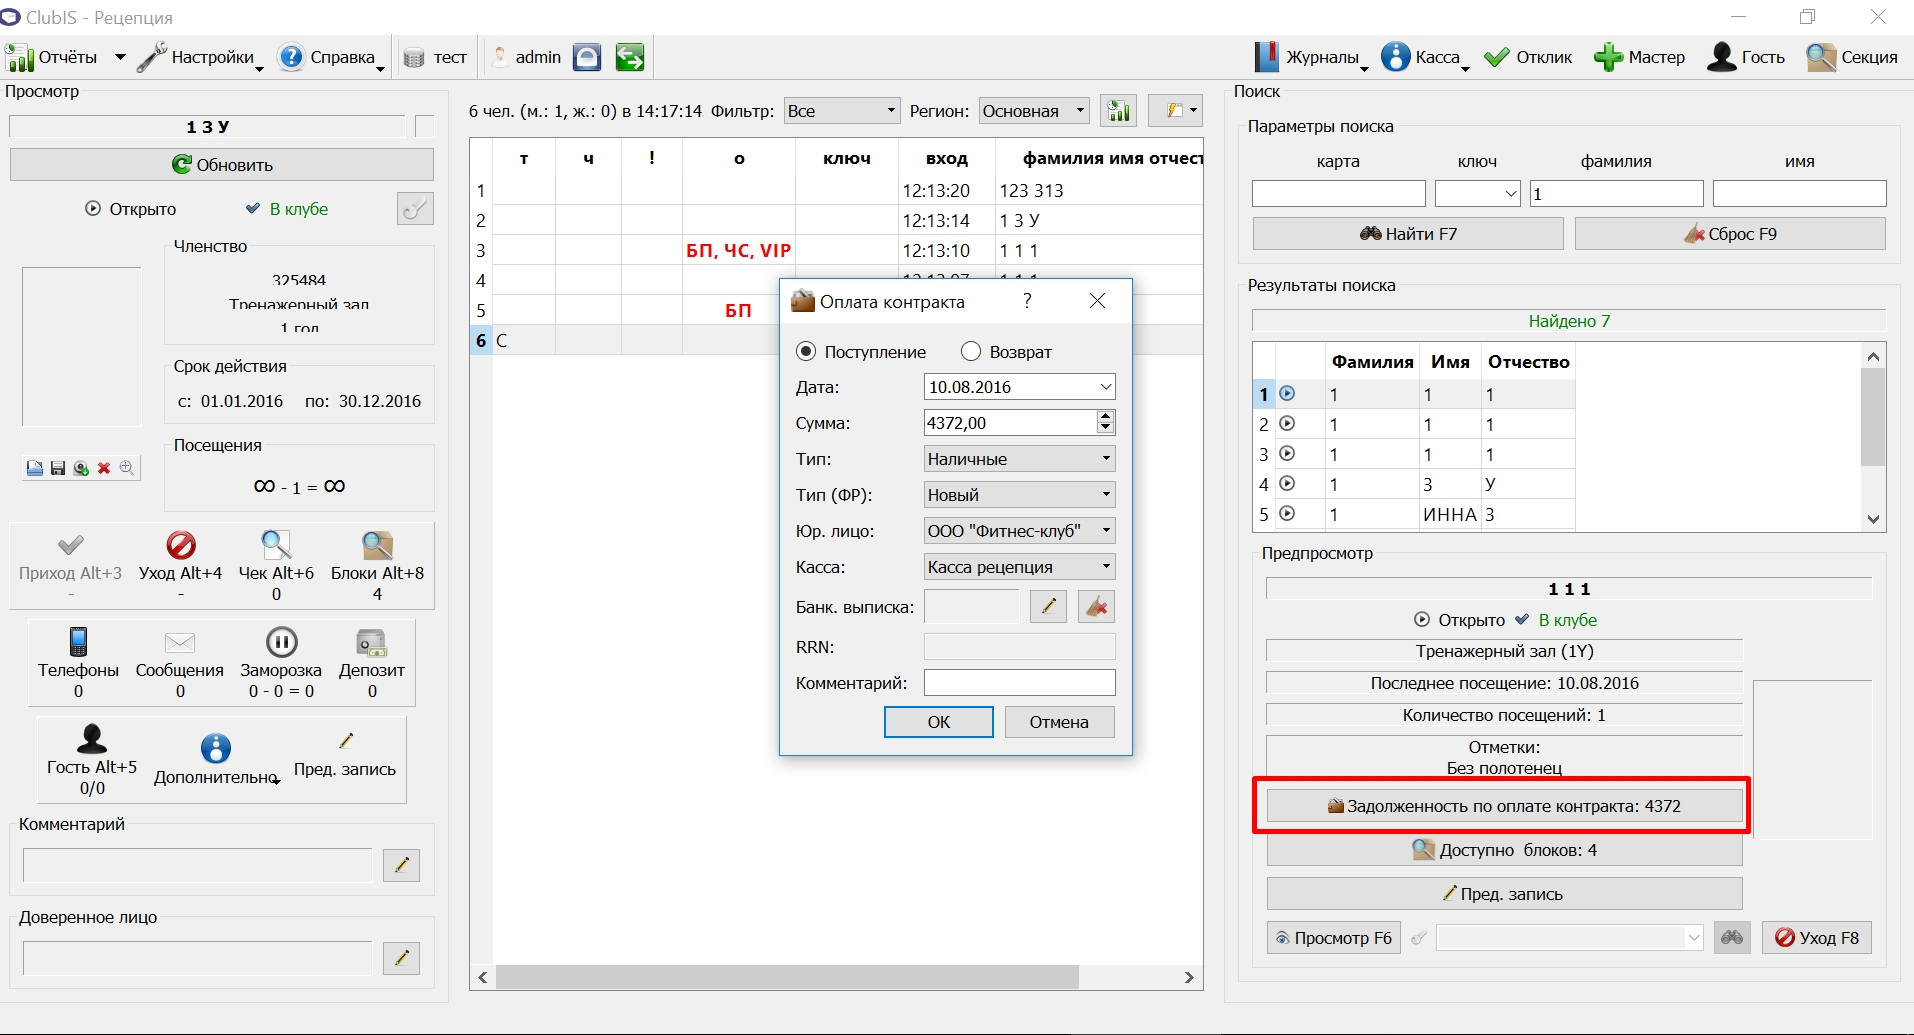
Task: Click the load photo from file icon
Action: (x=35, y=468)
